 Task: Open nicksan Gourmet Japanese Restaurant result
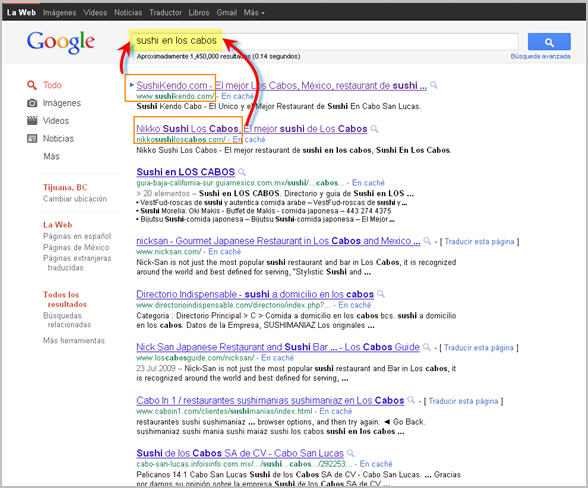278,241
